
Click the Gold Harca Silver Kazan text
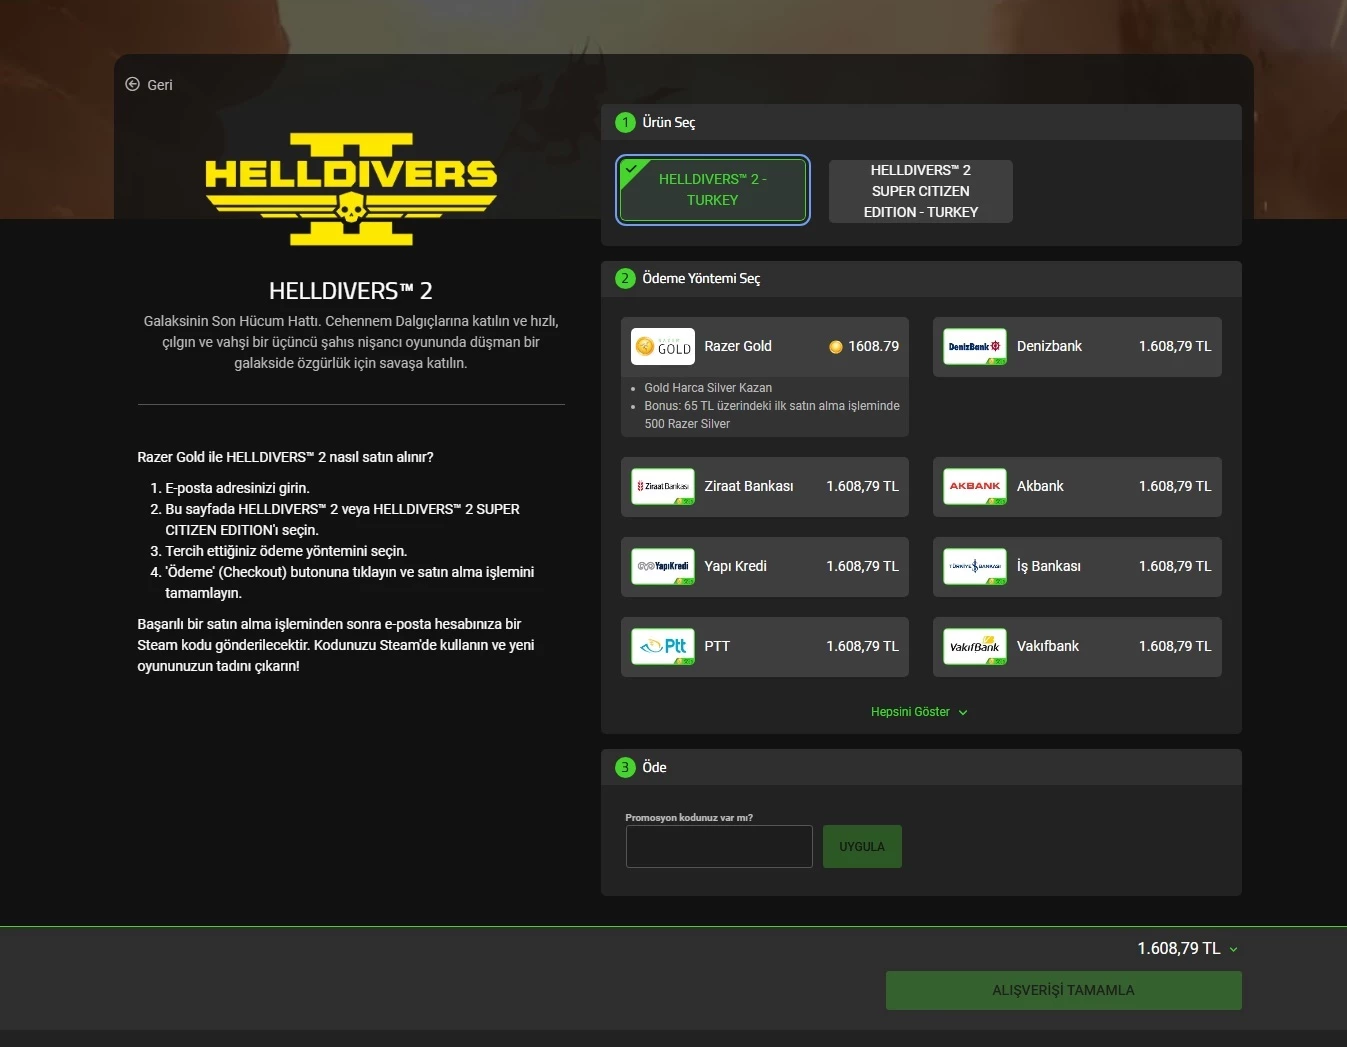pos(708,388)
